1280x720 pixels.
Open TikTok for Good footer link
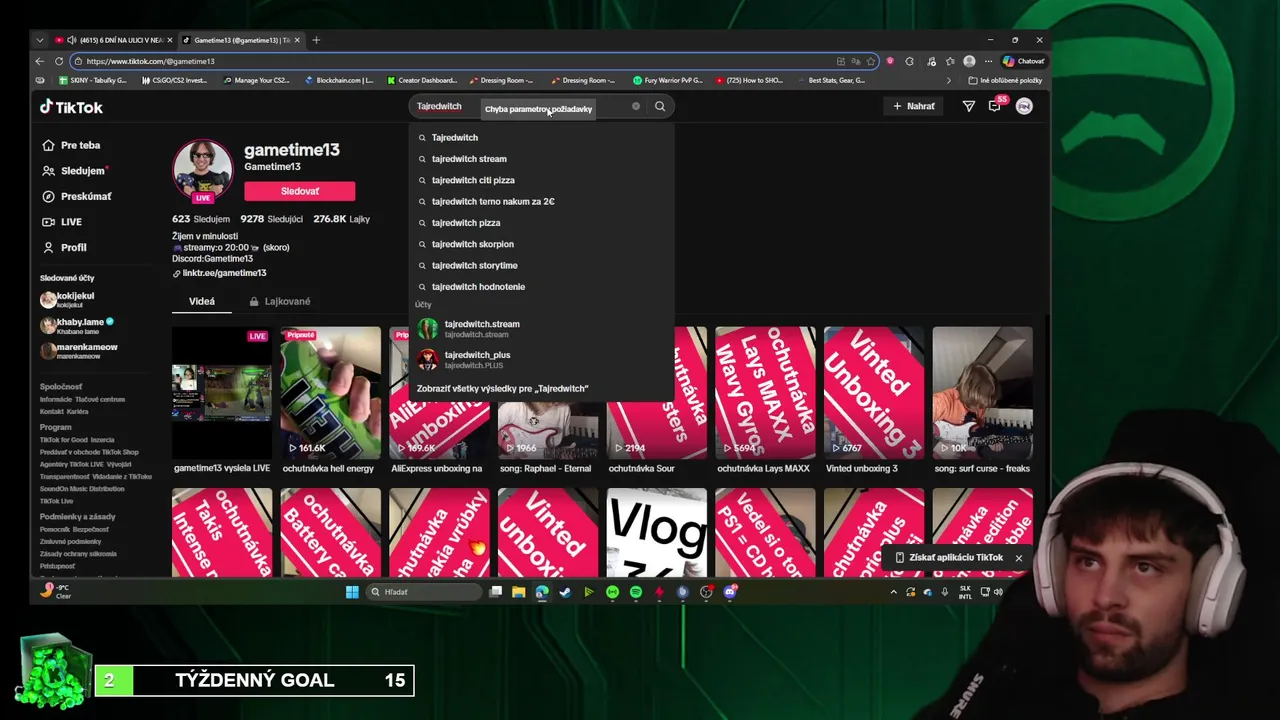coord(63,440)
